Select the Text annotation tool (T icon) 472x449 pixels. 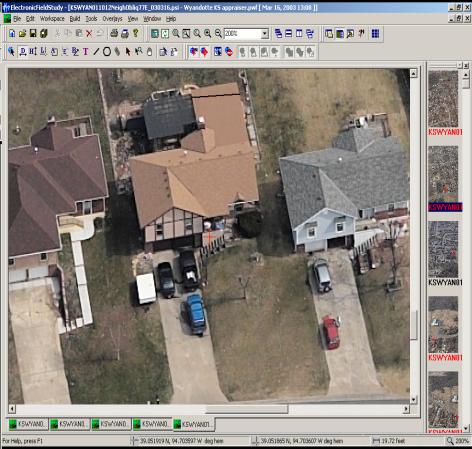(86, 52)
